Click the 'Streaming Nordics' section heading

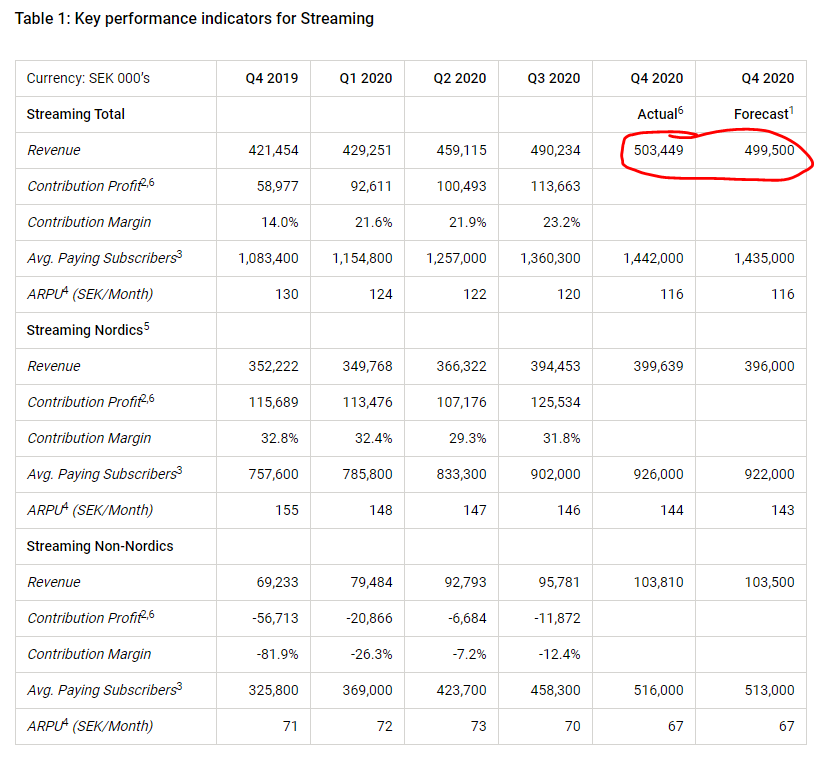pyautogui.click(x=84, y=330)
